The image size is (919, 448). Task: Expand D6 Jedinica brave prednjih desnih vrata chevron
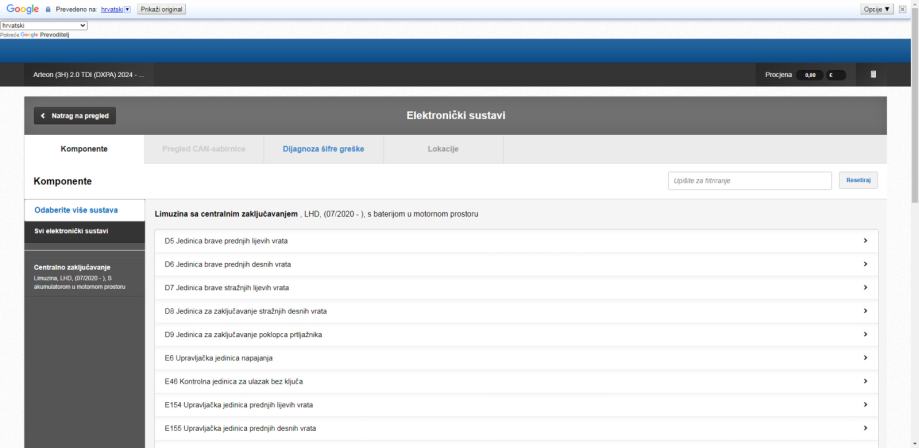865,264
